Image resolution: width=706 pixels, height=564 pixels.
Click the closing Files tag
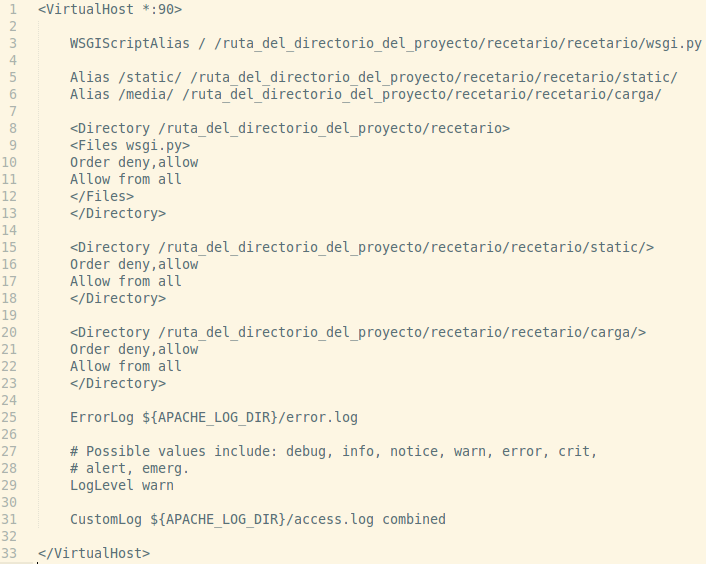[x=102, y=197]
